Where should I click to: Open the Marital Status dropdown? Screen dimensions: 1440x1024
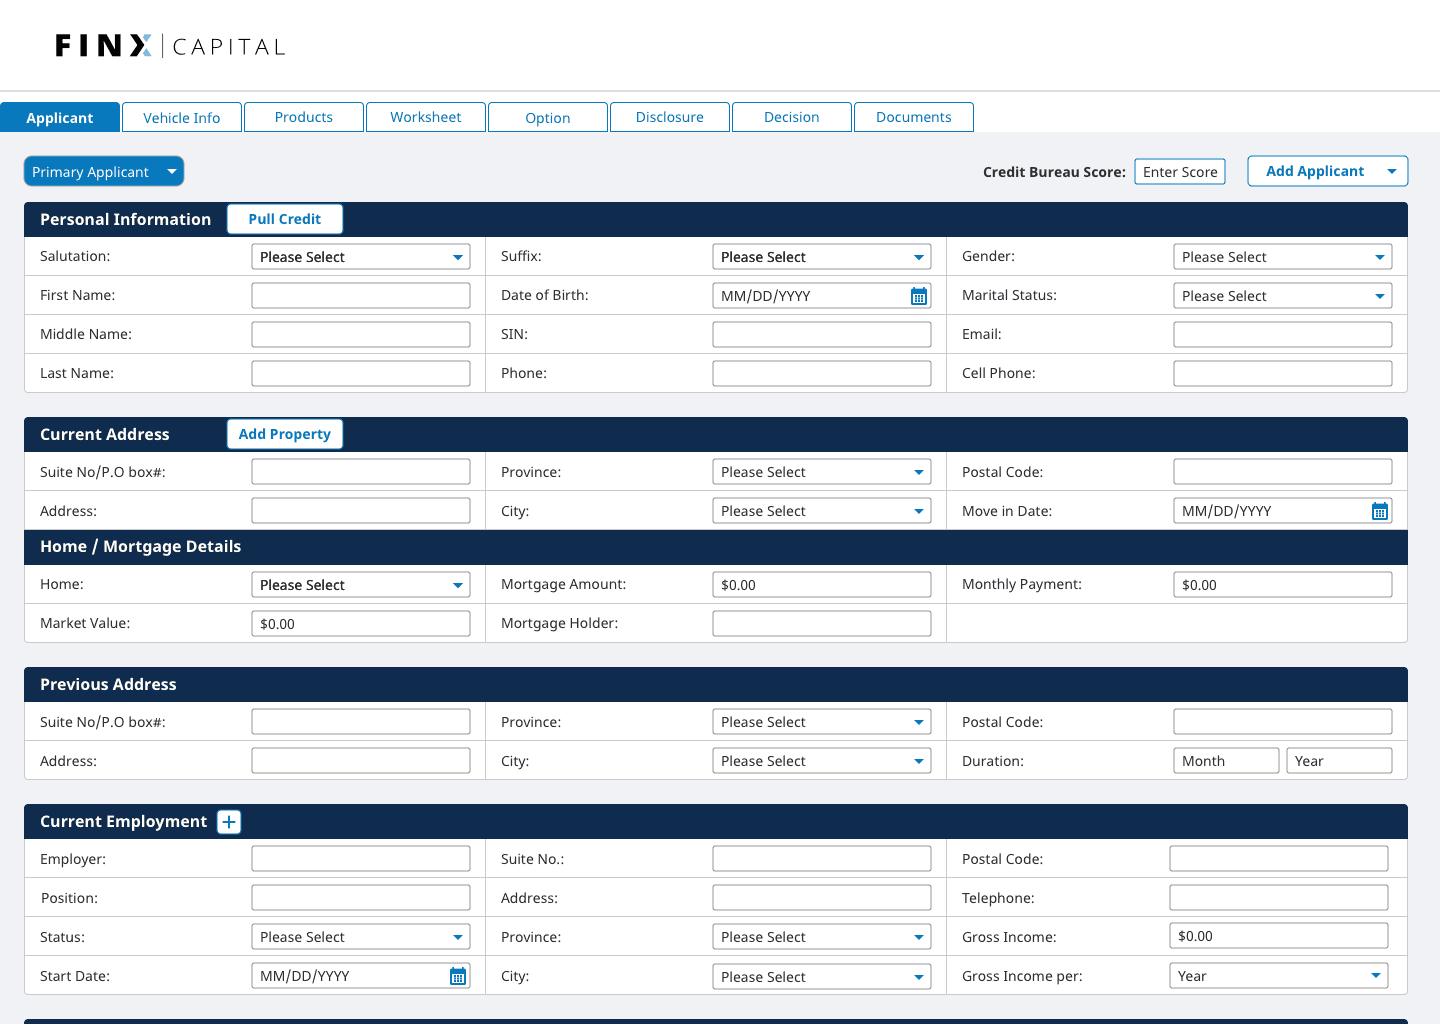(x=1283, y=296)
